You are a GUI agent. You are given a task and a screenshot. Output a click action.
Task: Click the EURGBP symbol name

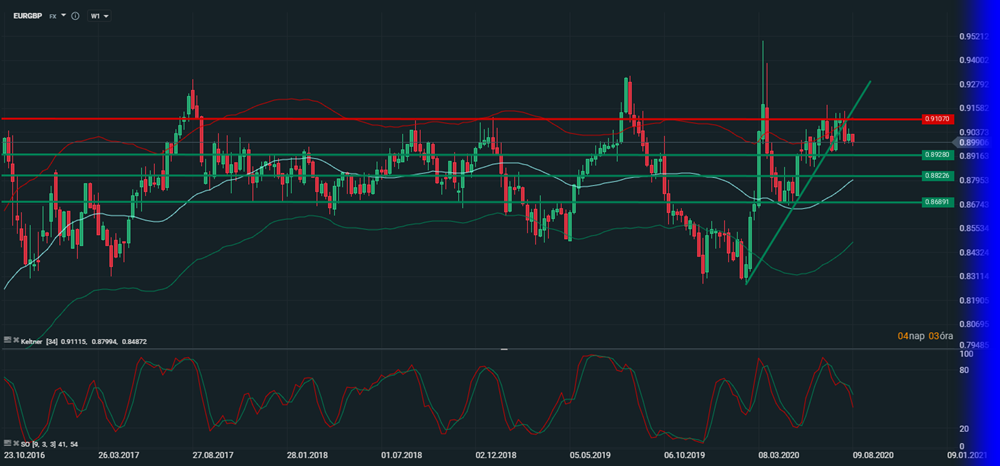point(27,16)
